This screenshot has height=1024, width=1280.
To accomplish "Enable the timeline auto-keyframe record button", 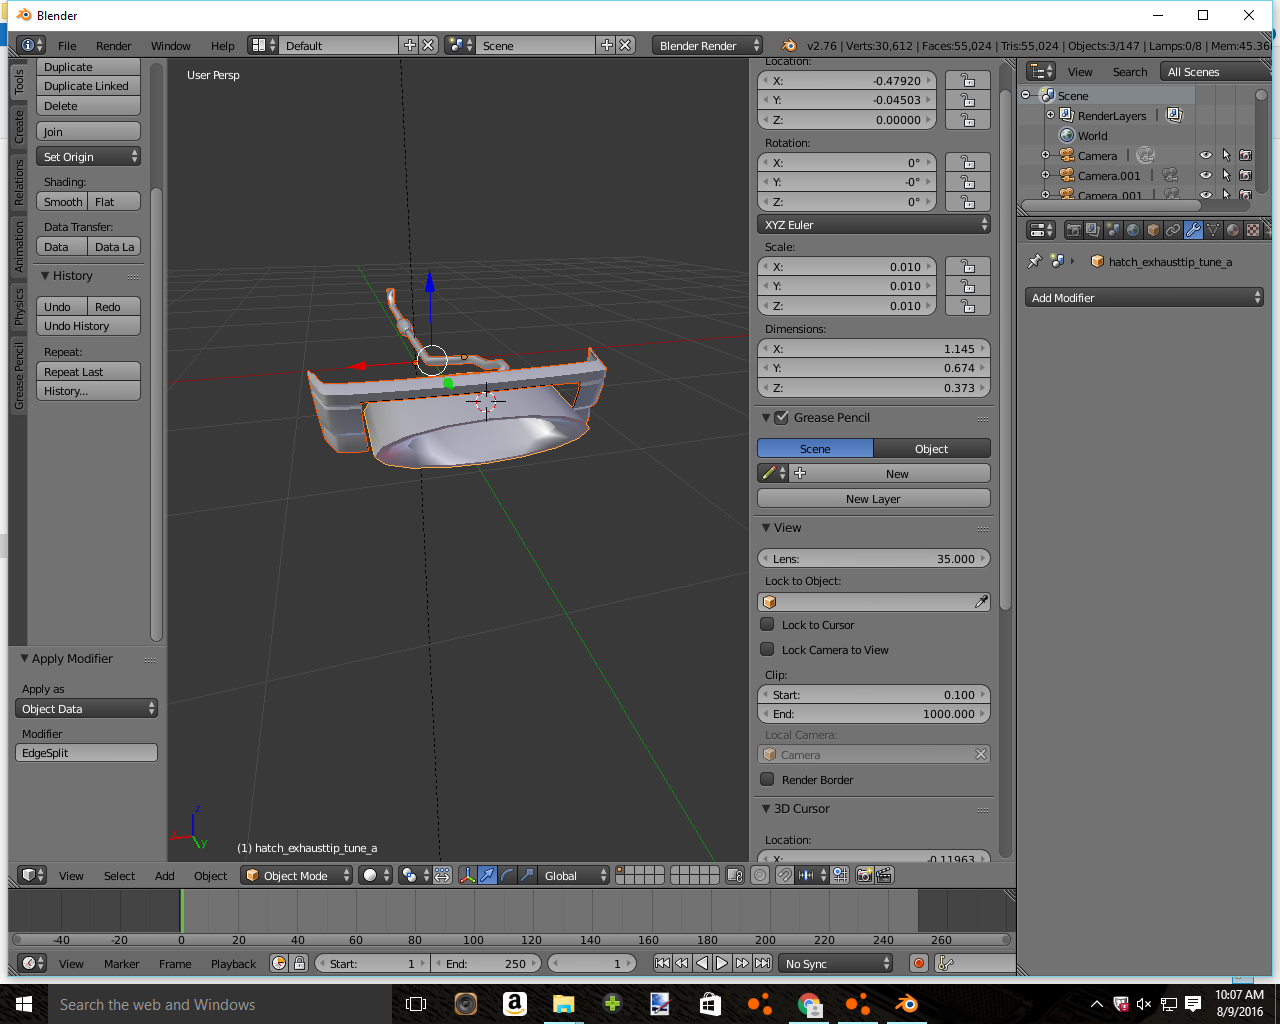I will [x=918, y=963].
